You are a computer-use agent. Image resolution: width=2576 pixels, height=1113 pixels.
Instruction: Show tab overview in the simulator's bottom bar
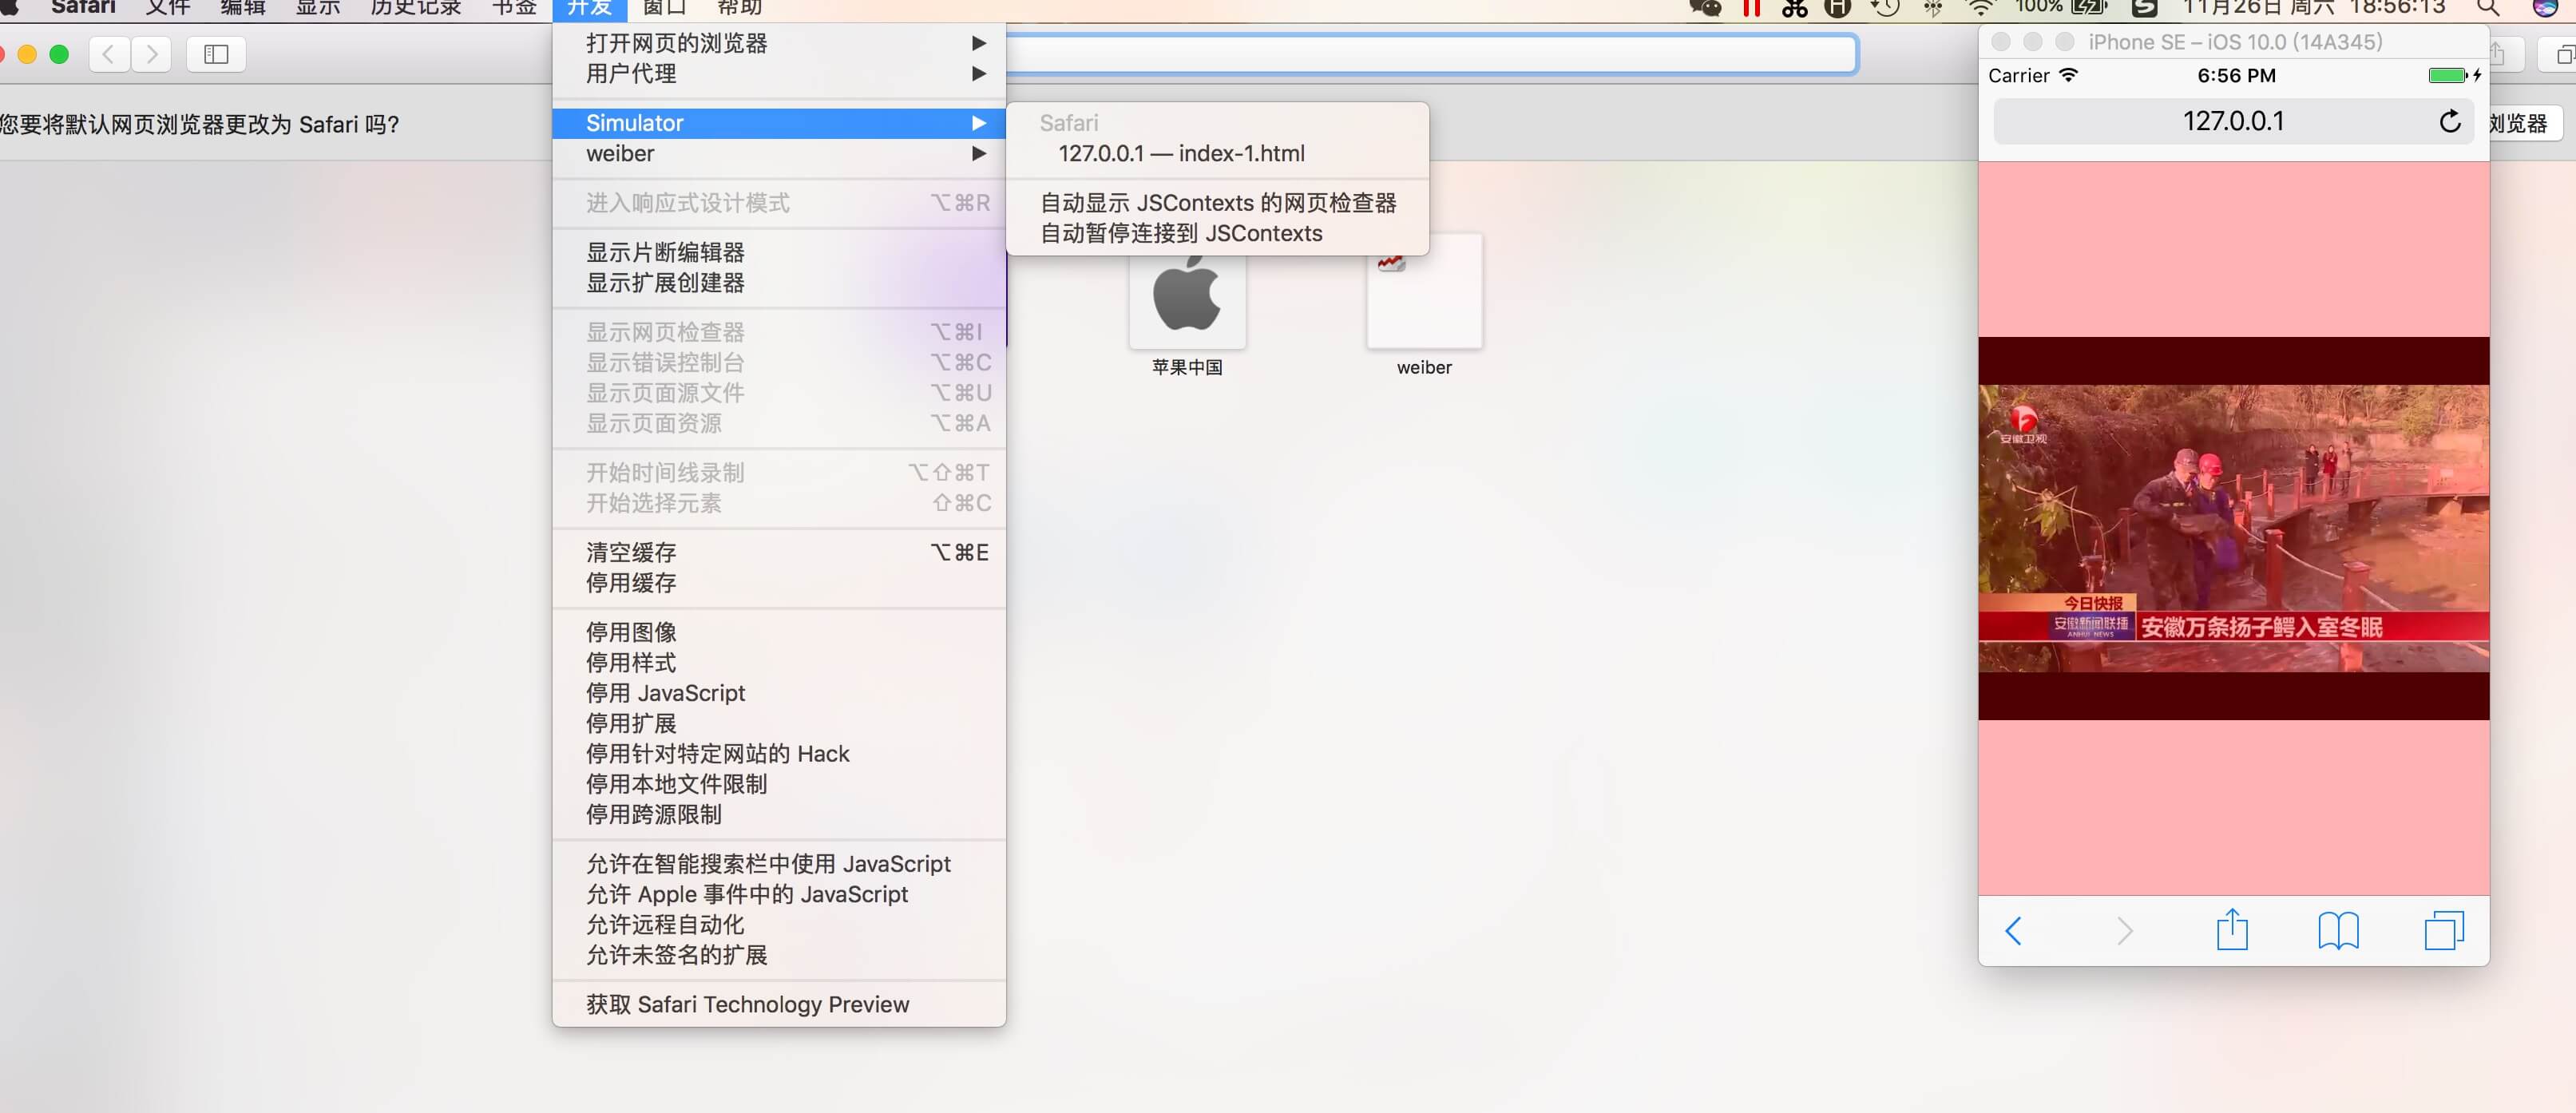pos(2444,930)
